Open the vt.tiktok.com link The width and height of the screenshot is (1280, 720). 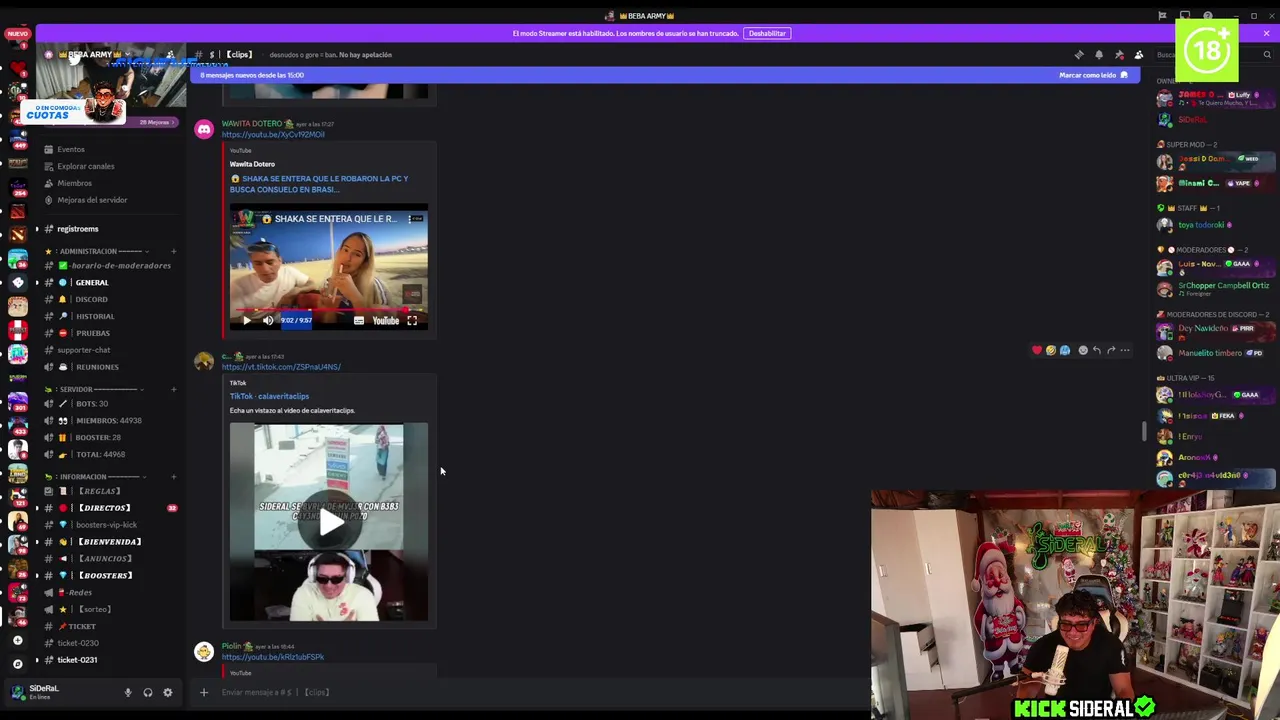pos(281,367)
